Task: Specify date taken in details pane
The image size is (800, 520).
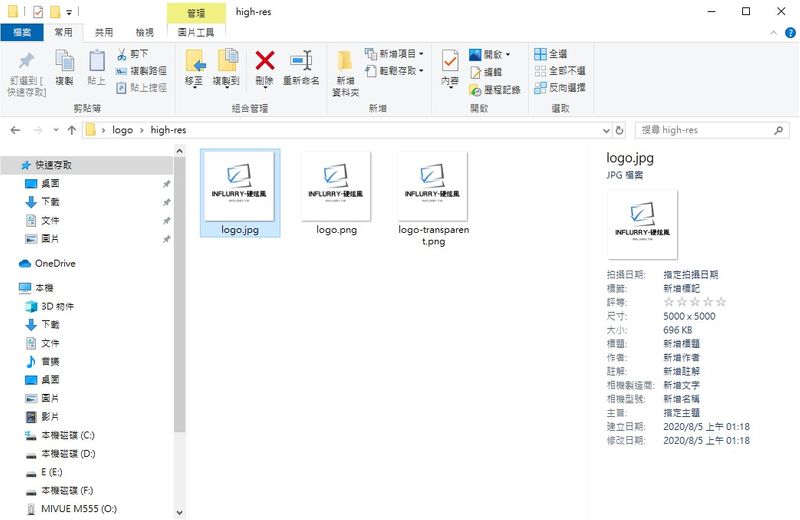Action: point(691,275)
